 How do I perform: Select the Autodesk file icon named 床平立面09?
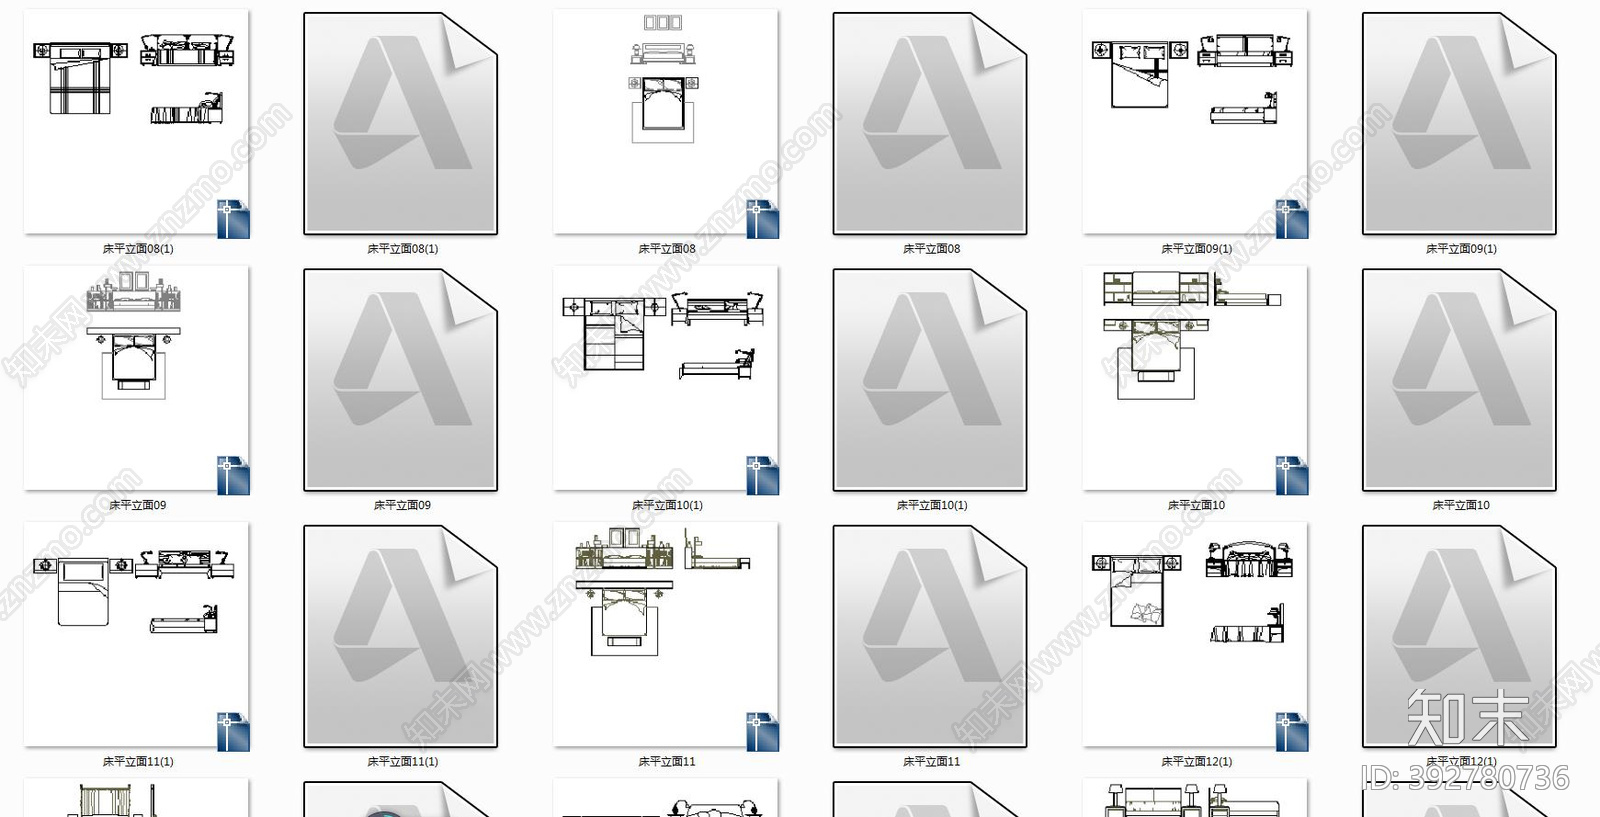point(400,380)
